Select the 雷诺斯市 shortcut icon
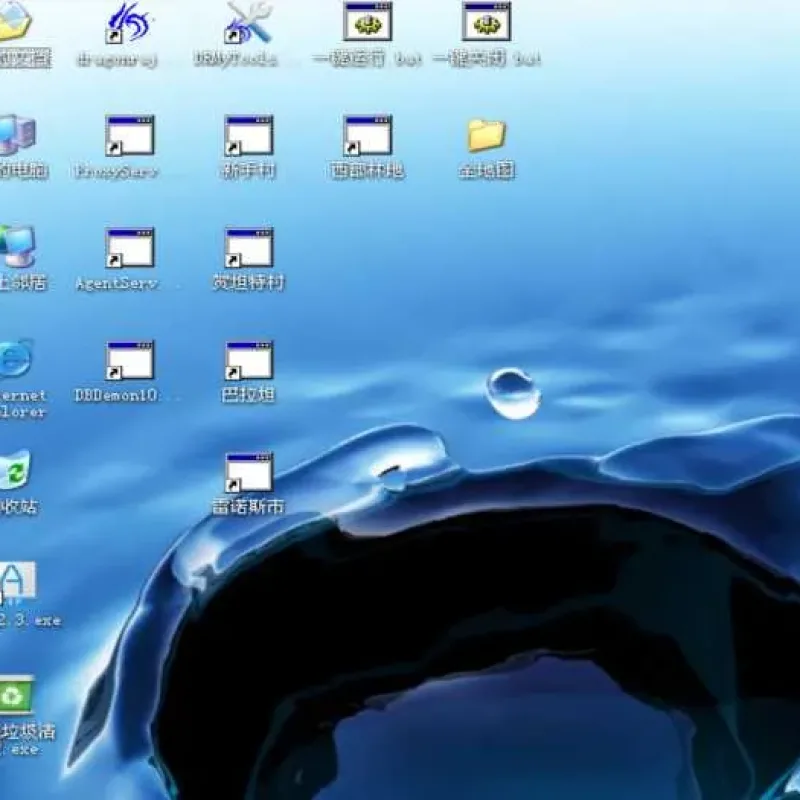The image size is (800, 800). pyautogui.click(x=248, y=473)
